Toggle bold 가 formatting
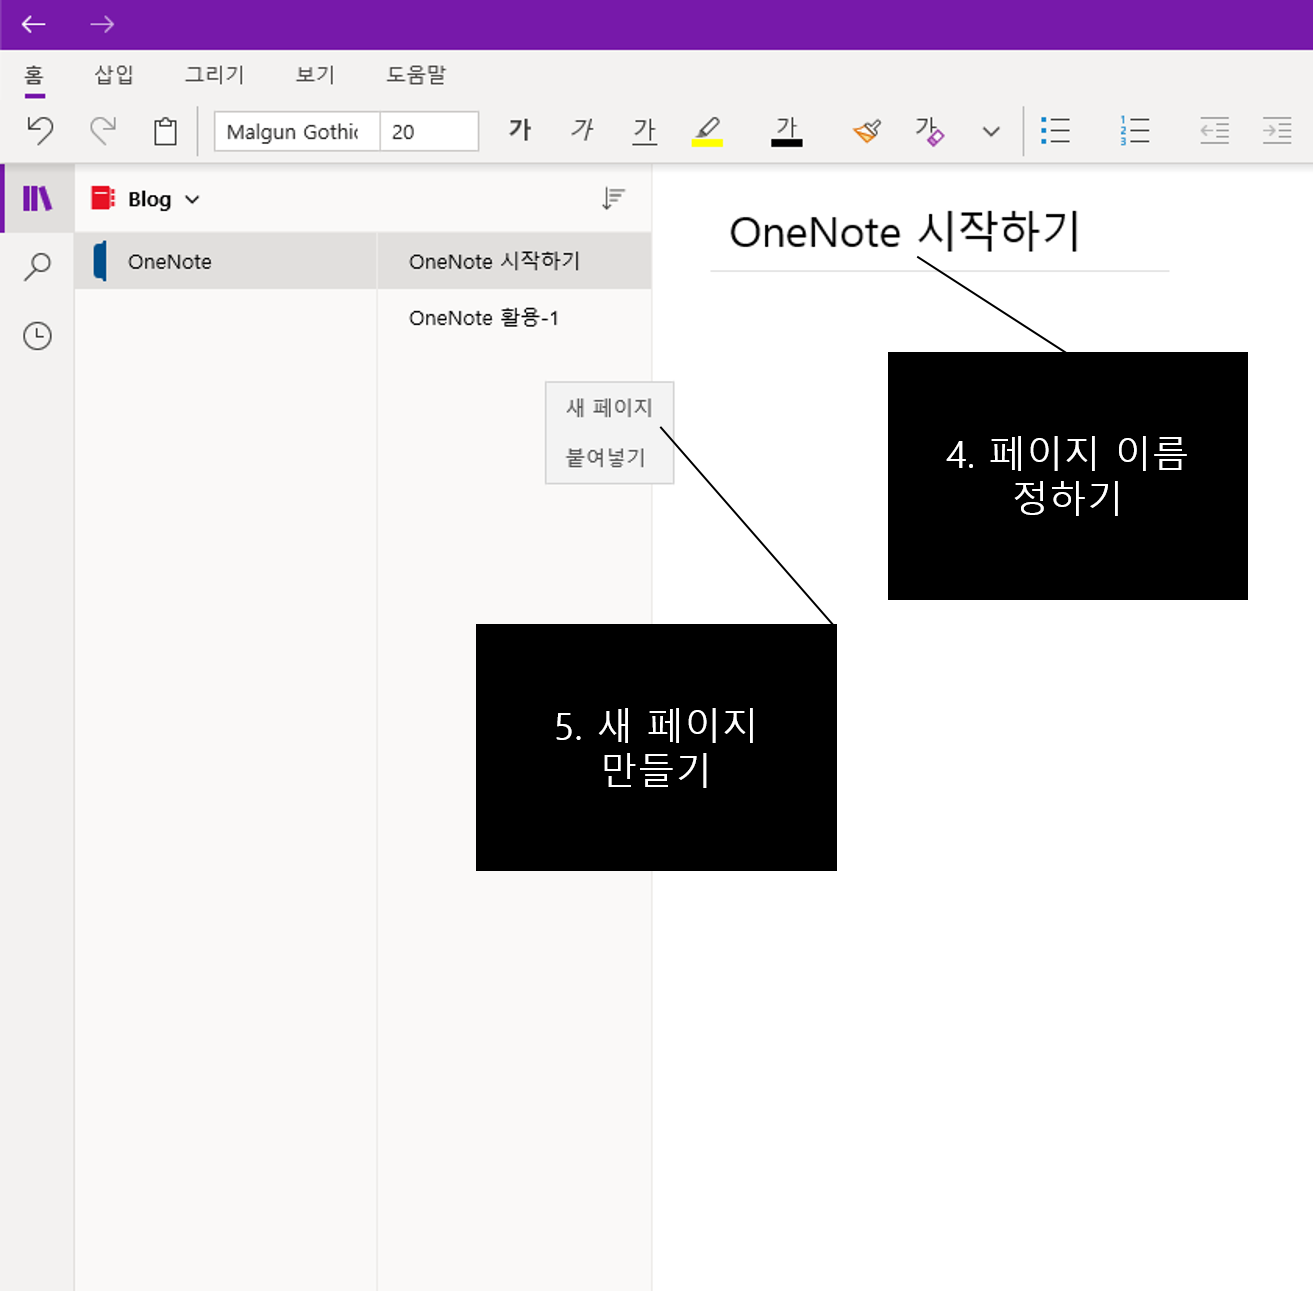Viewport: 1313px width, 1291px height. click(520, 130)
